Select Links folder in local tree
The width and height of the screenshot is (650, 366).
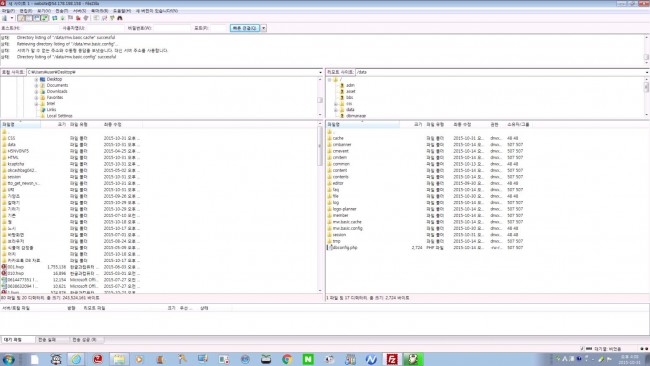point(51,110)
